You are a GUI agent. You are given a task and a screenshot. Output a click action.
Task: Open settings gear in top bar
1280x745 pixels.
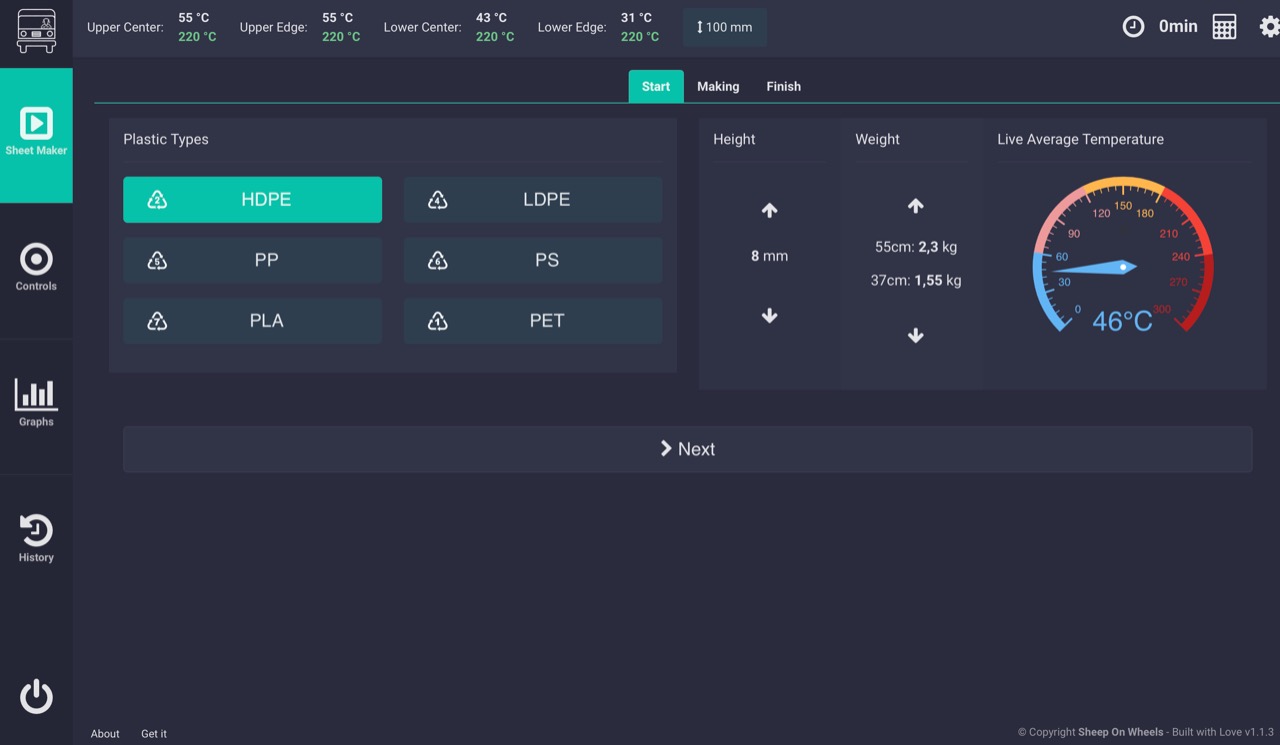coord(1270,27)
